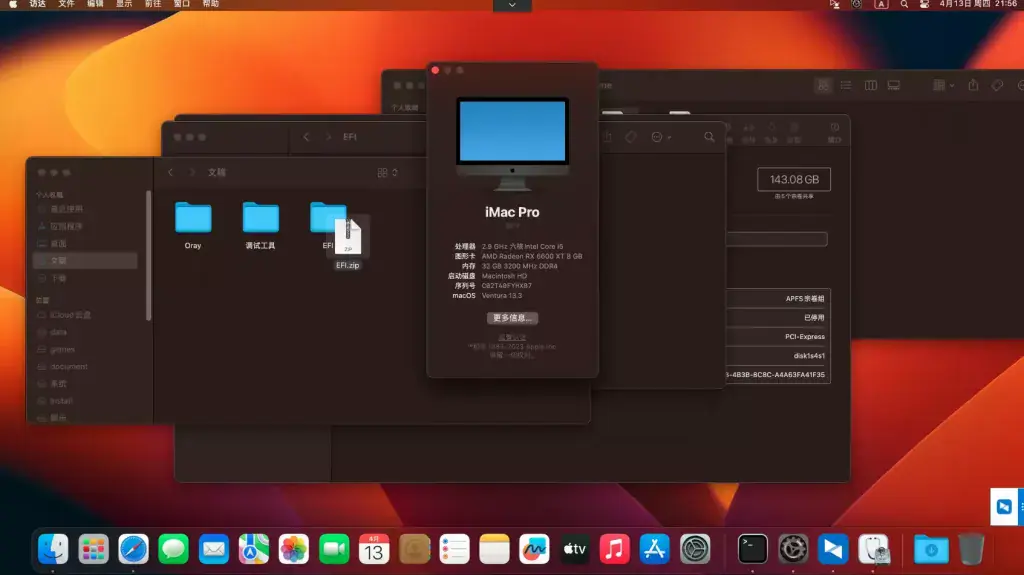This screenshot has height=575, width=1024.
Task: Open the group-by dropdown in rear Finder window
Action: point(944,85)
